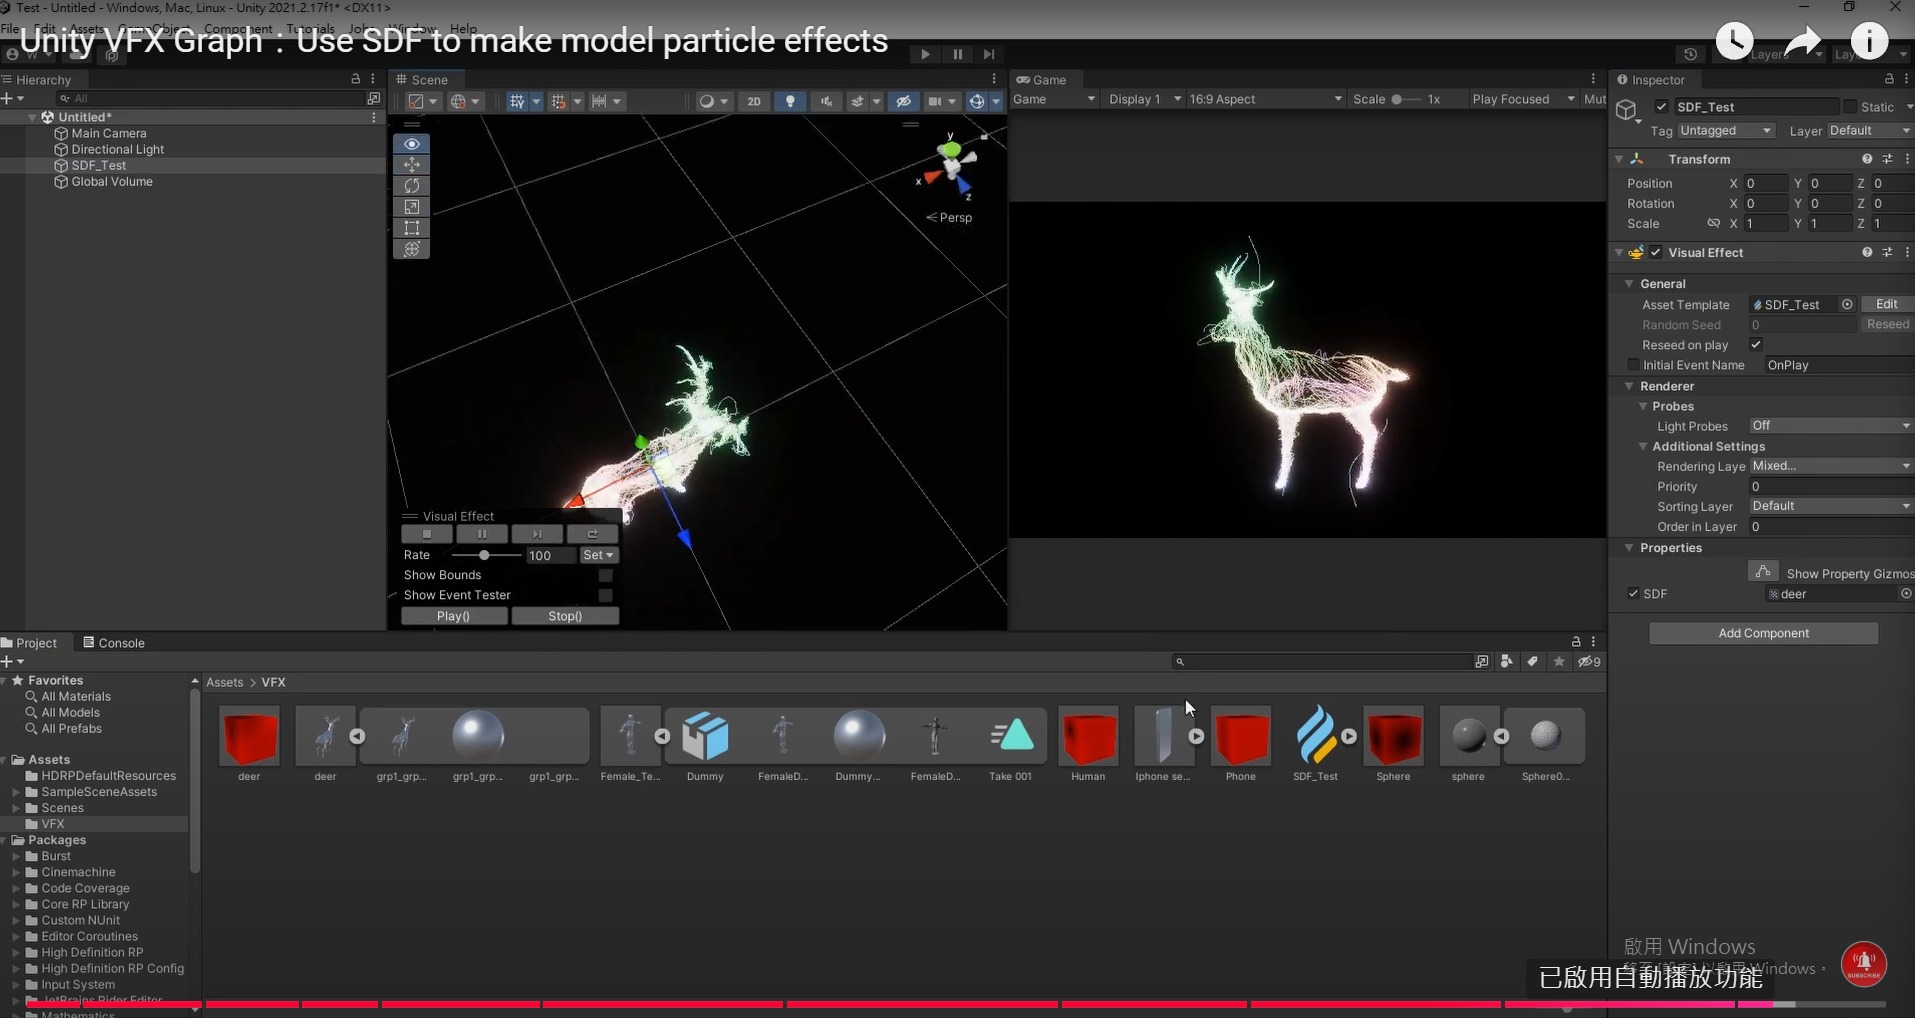Click the Stop() button in overlay

tap(565, 616)
